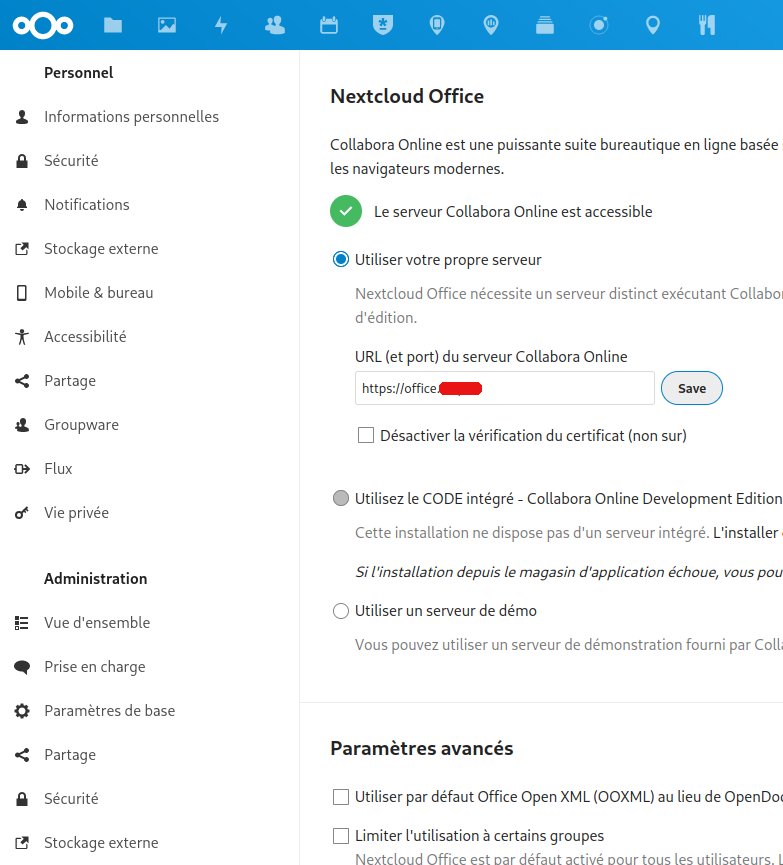783x865 pixels.
Task: Click the Save button
Action: [691, 388]
